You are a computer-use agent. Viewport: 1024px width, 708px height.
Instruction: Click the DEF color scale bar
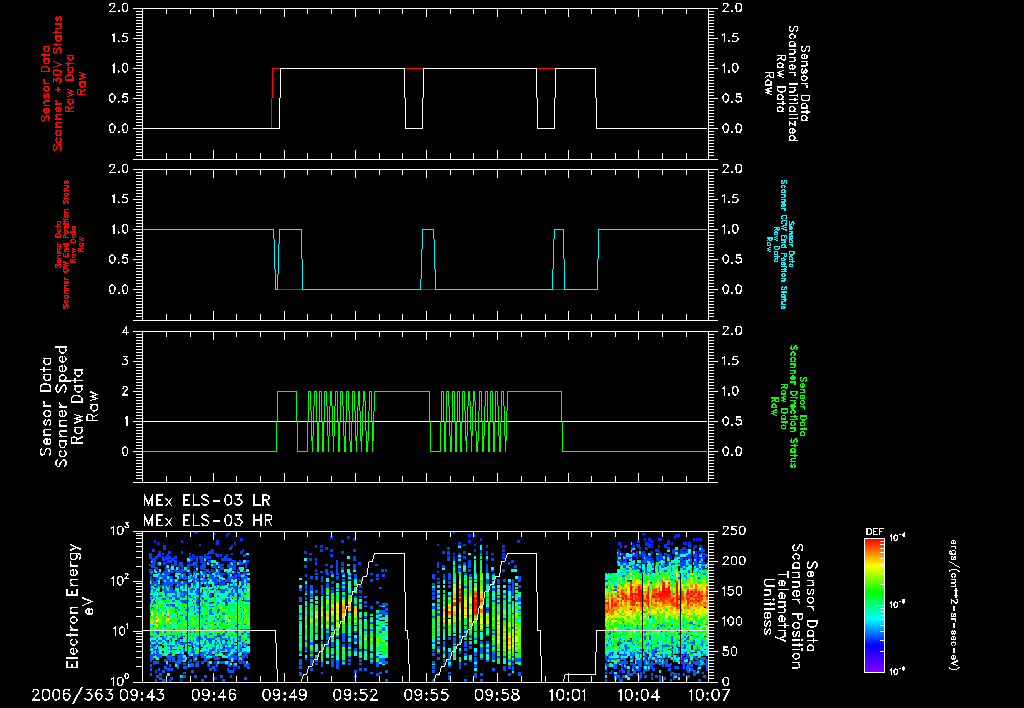coord(874,604)
